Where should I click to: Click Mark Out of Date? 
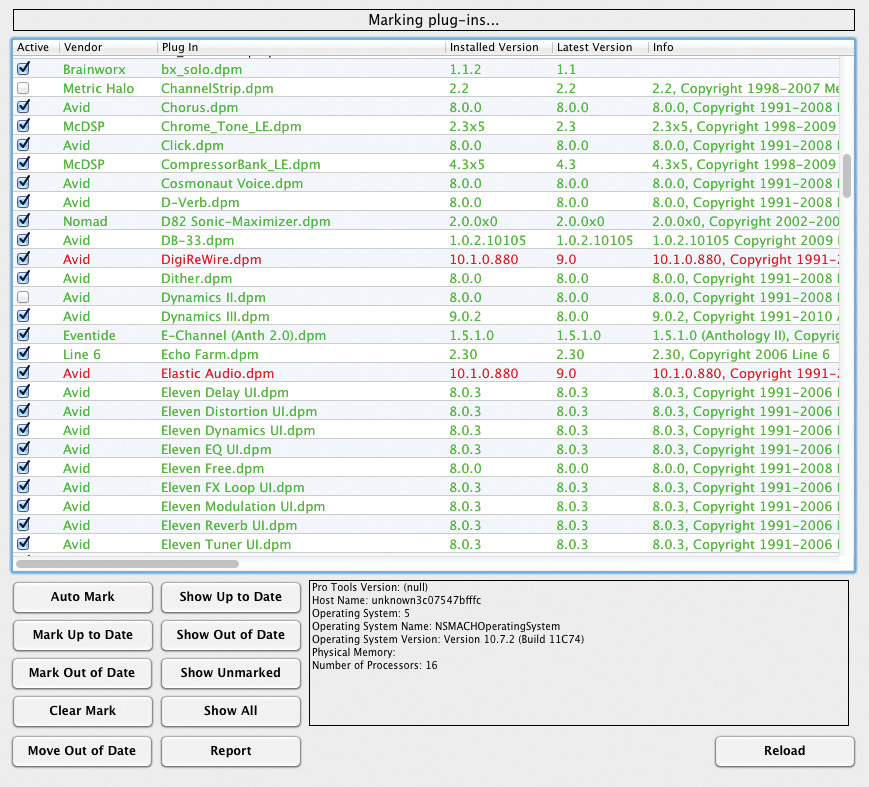tap(83, 673)
